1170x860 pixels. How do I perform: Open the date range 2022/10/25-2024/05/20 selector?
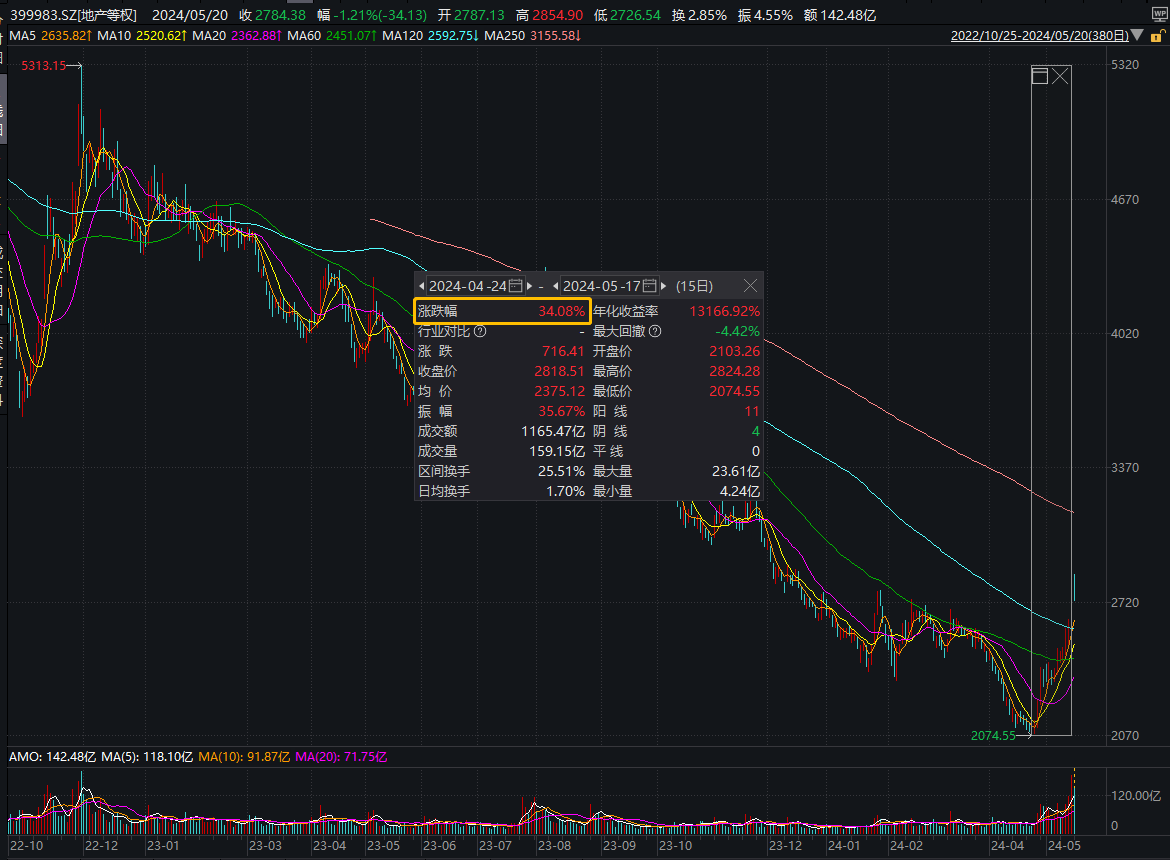[1040, 36]
